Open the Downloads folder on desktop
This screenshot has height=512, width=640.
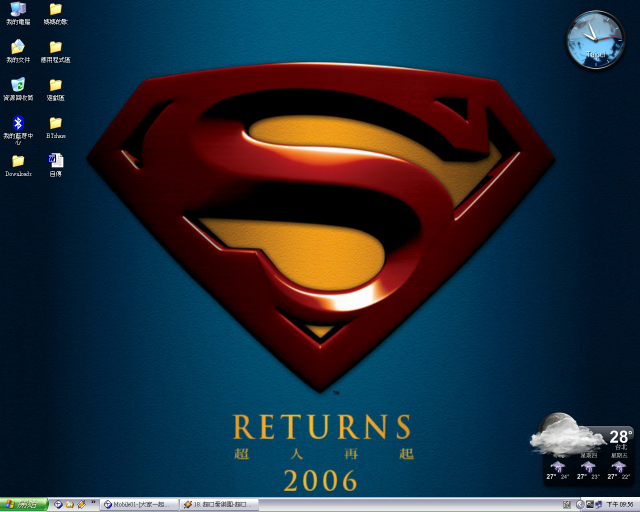tap(18, 165)
